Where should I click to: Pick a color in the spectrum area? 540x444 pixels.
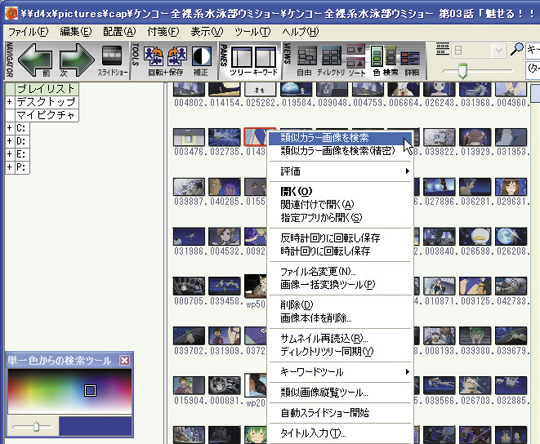coord(70,392)
